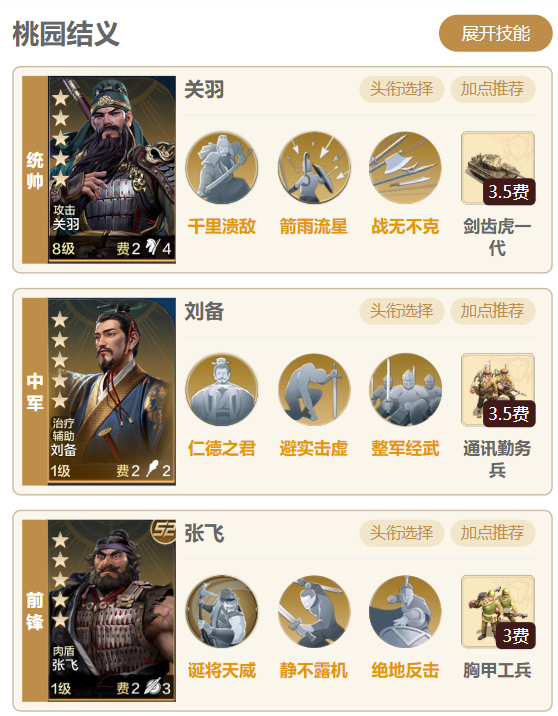Click the 关羽 hero portrait card

pos(112,169)
